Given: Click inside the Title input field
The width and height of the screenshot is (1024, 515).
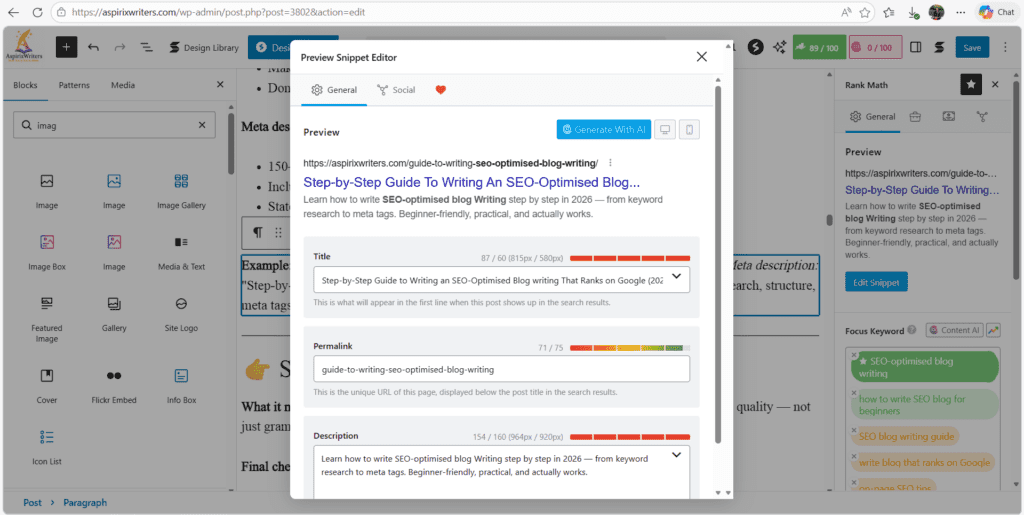Looking at the screenshot, I should (x=502, y=279).
